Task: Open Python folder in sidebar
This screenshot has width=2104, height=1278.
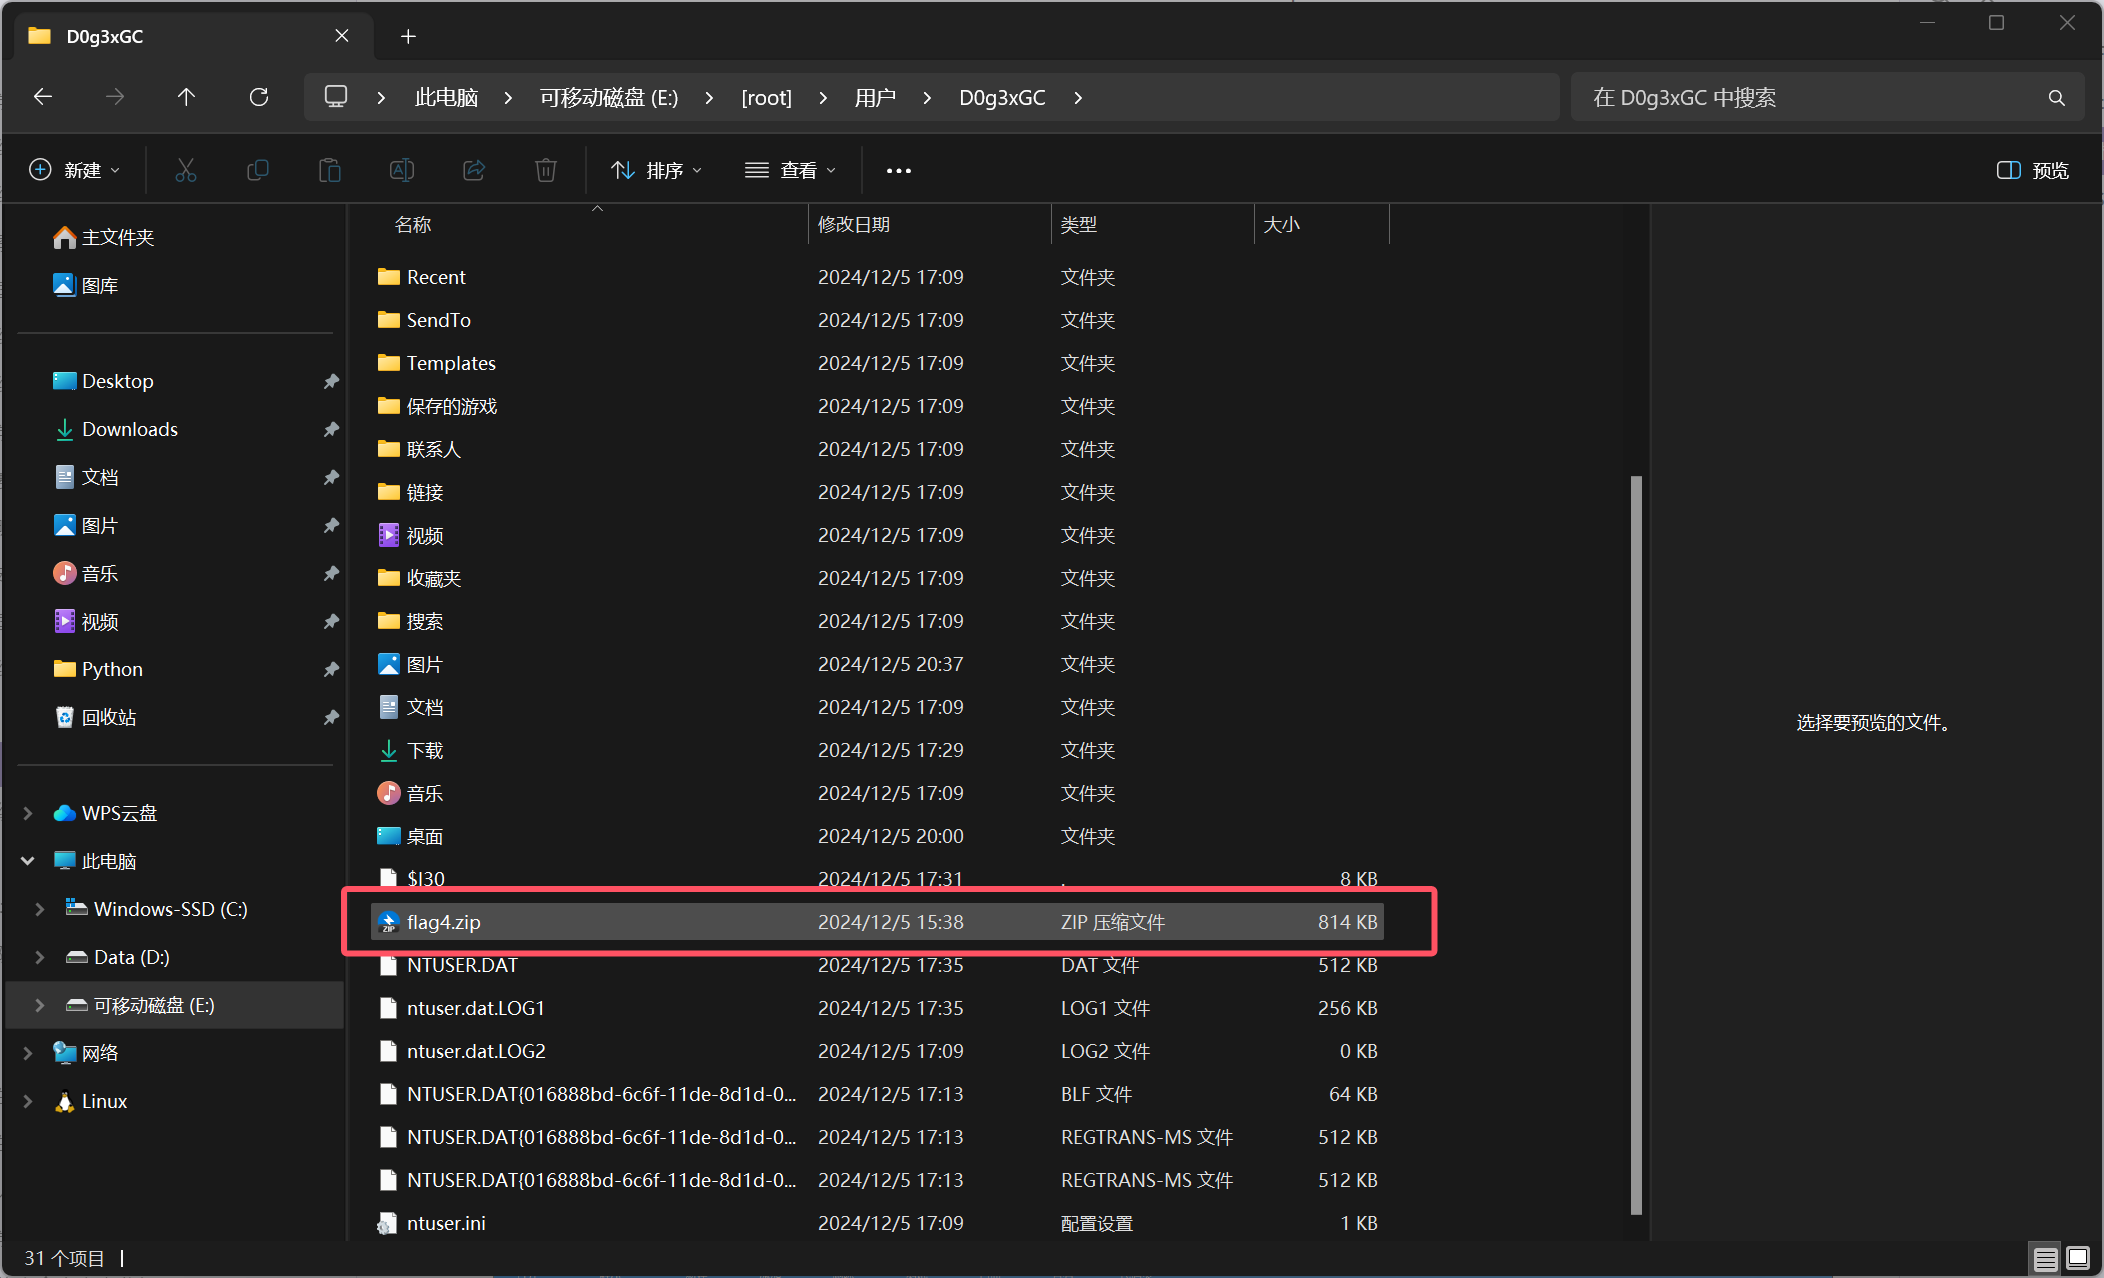Action: [98, 669]
